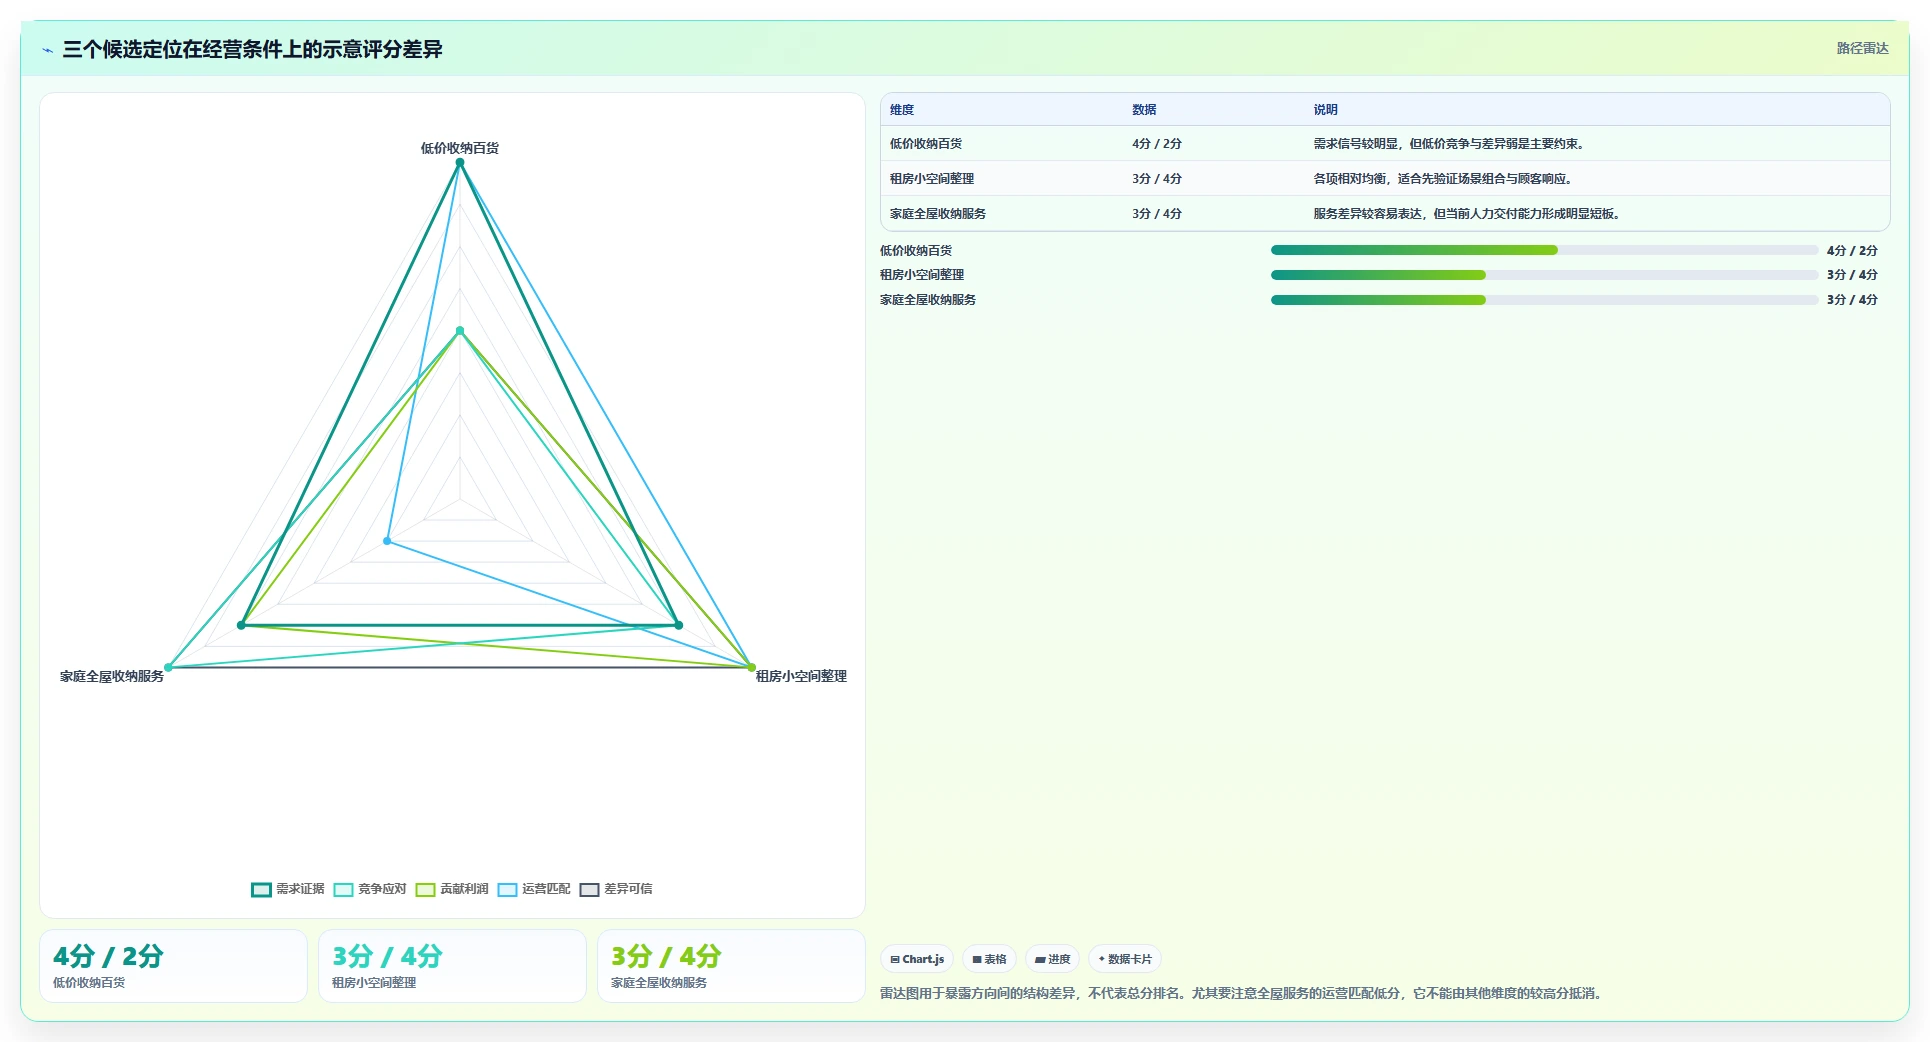Toggle the 竞争应对 legend series
1930x1042 pixels.
click(370, 889)
